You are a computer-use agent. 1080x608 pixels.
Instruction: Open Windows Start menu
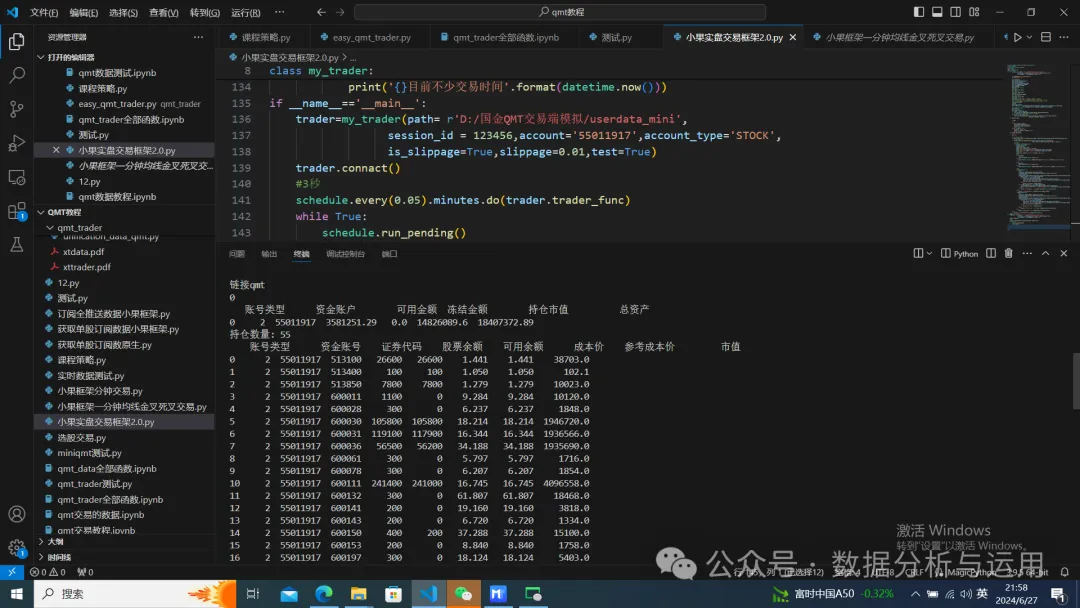pyautogui.click(x=17, y=594)
